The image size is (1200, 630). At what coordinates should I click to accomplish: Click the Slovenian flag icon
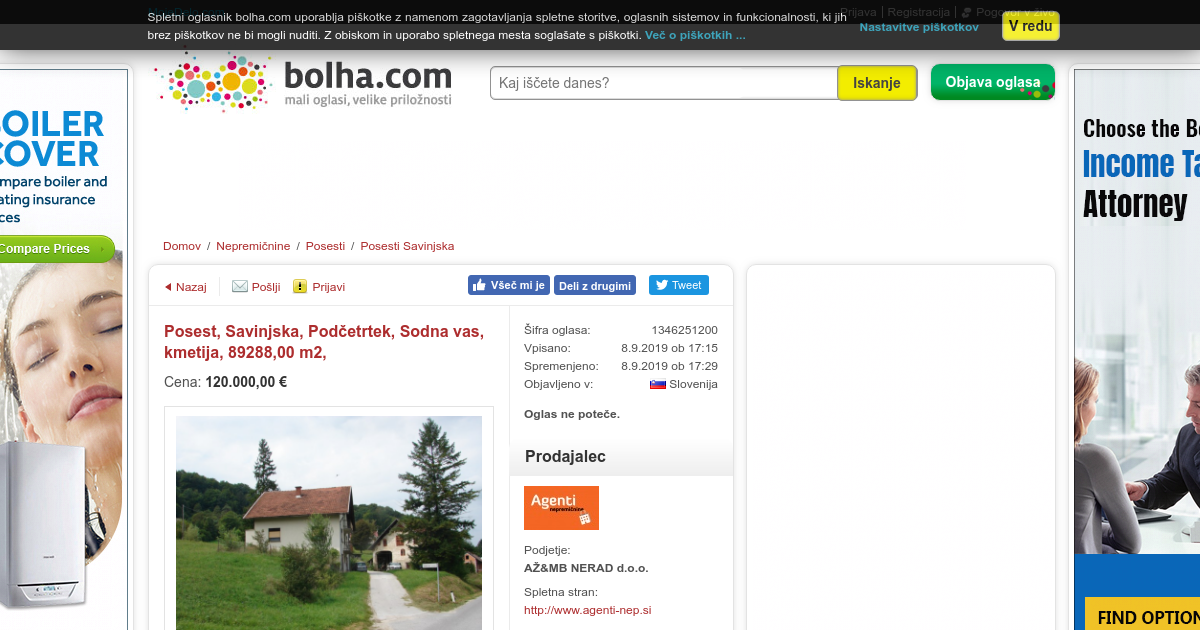click(658, 384)
